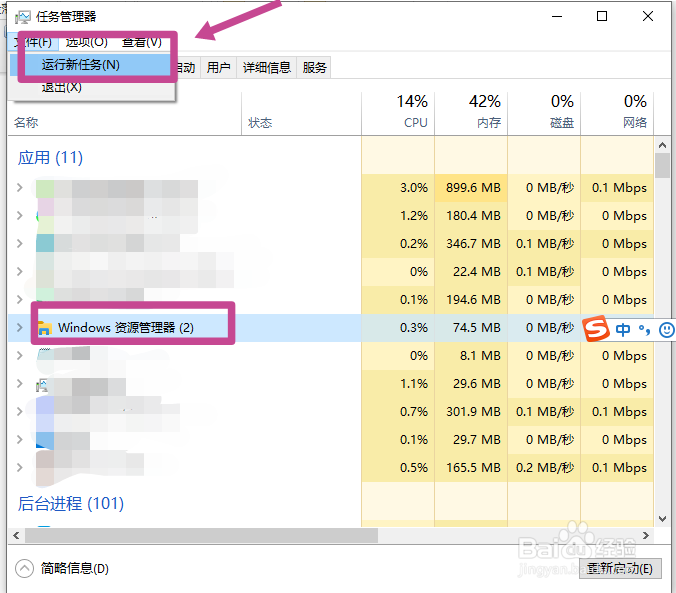Expand the process row using 8.1 MB

pyautogui.click(x=19, y=355)
